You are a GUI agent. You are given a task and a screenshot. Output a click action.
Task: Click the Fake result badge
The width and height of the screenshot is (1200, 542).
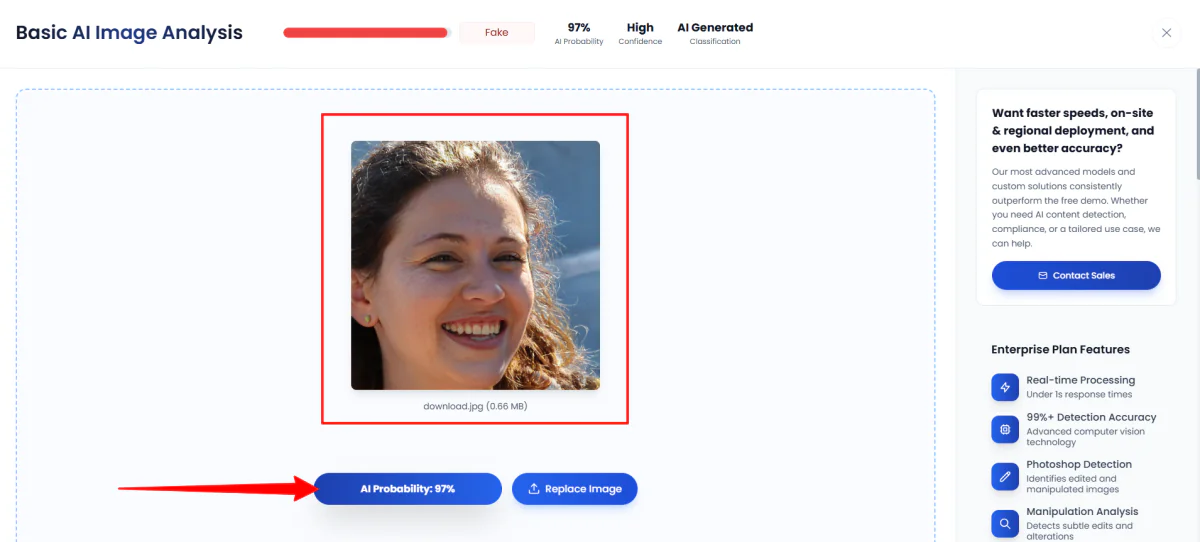click(x=496, y=33)
